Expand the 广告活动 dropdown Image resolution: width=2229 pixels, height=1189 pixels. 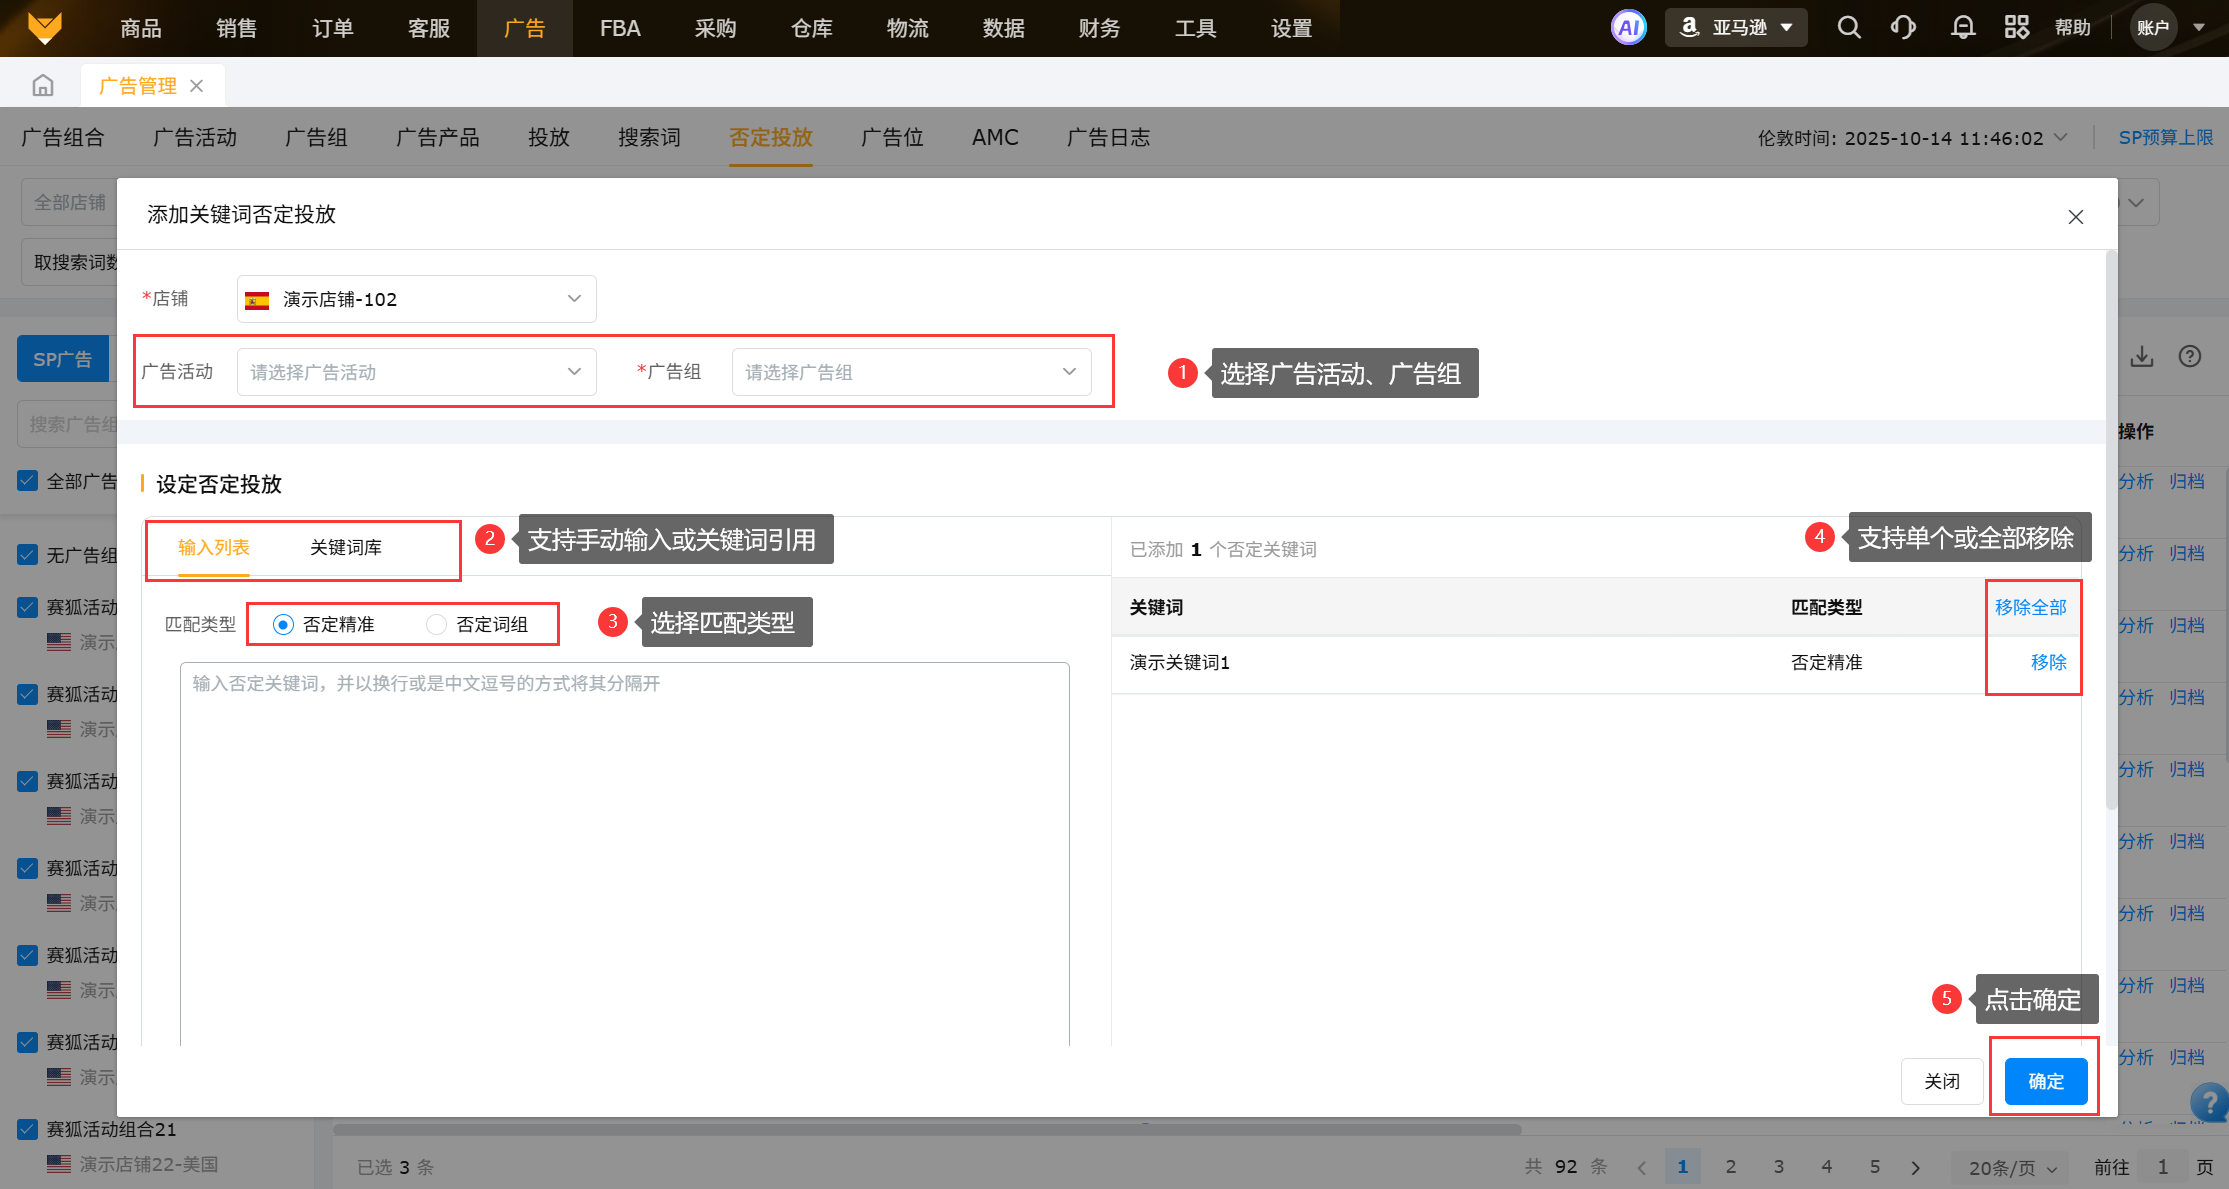(416, 372)
